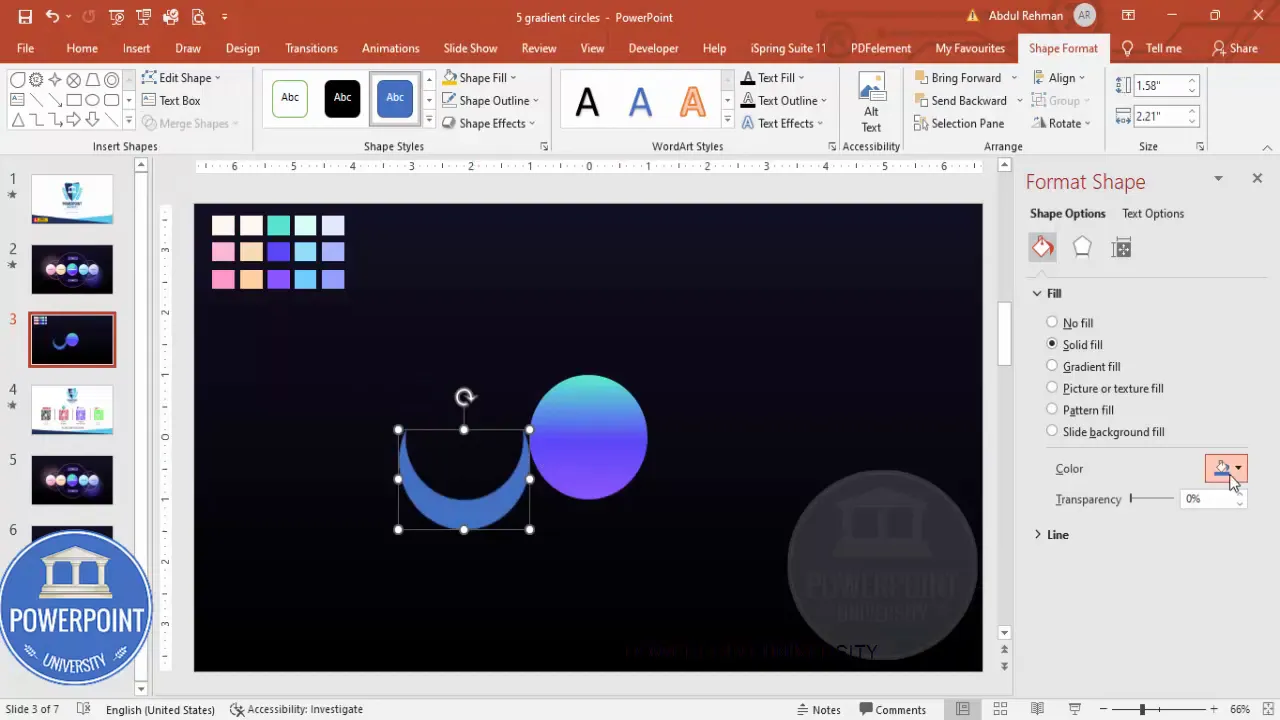Switch to Text Options in Format Shape
Screen dimensions: 1280x720
[1152, 213]
